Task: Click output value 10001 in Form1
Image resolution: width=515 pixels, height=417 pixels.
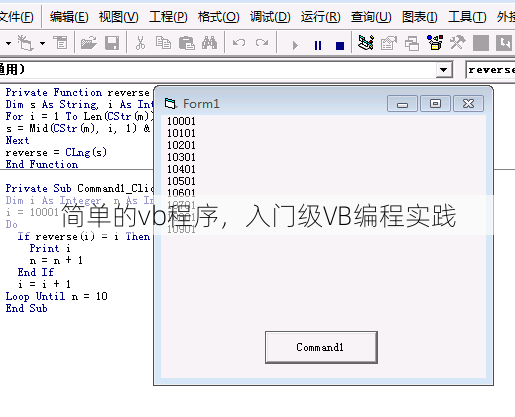Action: [x=181, y=121]
